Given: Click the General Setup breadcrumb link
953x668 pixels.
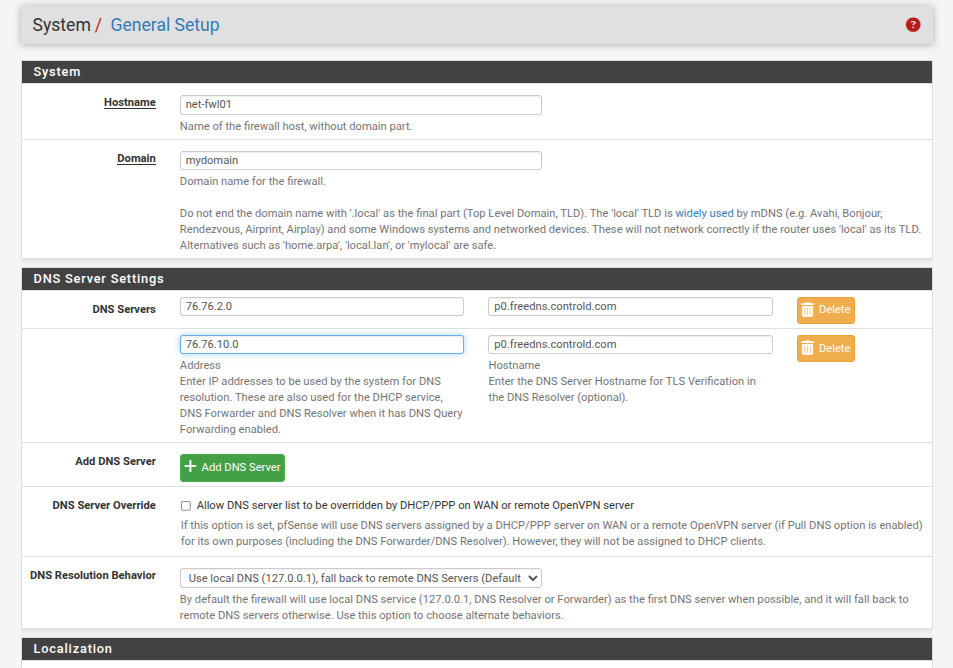Looking at the screenshot, I should (x=165, y=25).
